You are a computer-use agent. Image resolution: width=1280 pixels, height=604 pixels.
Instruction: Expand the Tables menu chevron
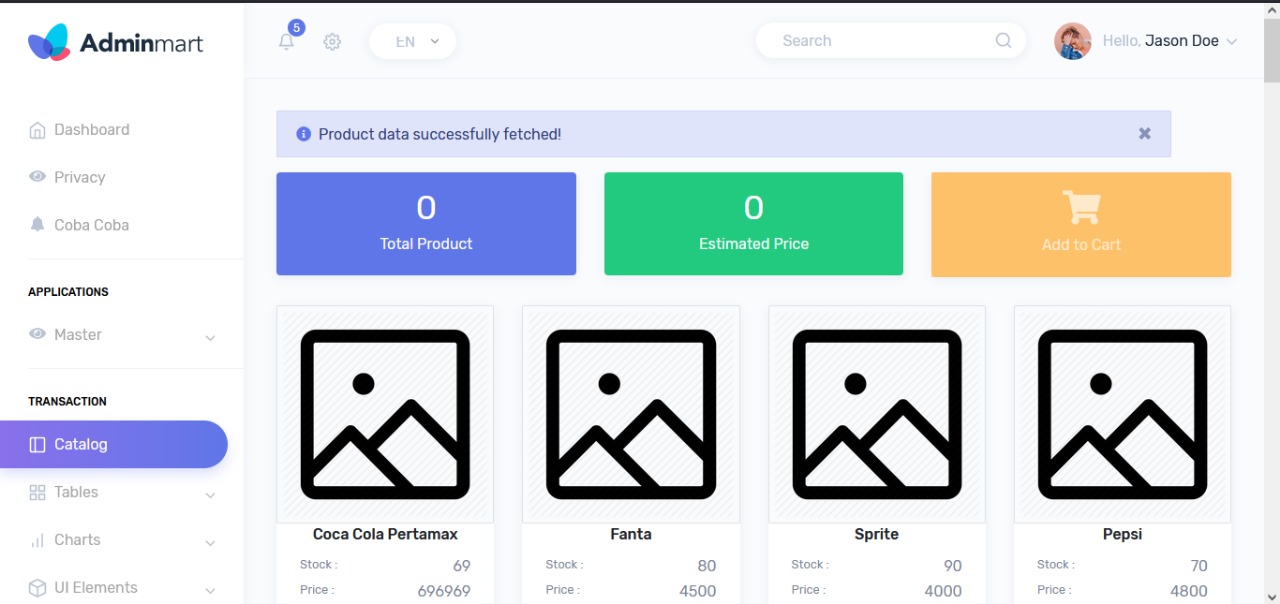210,495
